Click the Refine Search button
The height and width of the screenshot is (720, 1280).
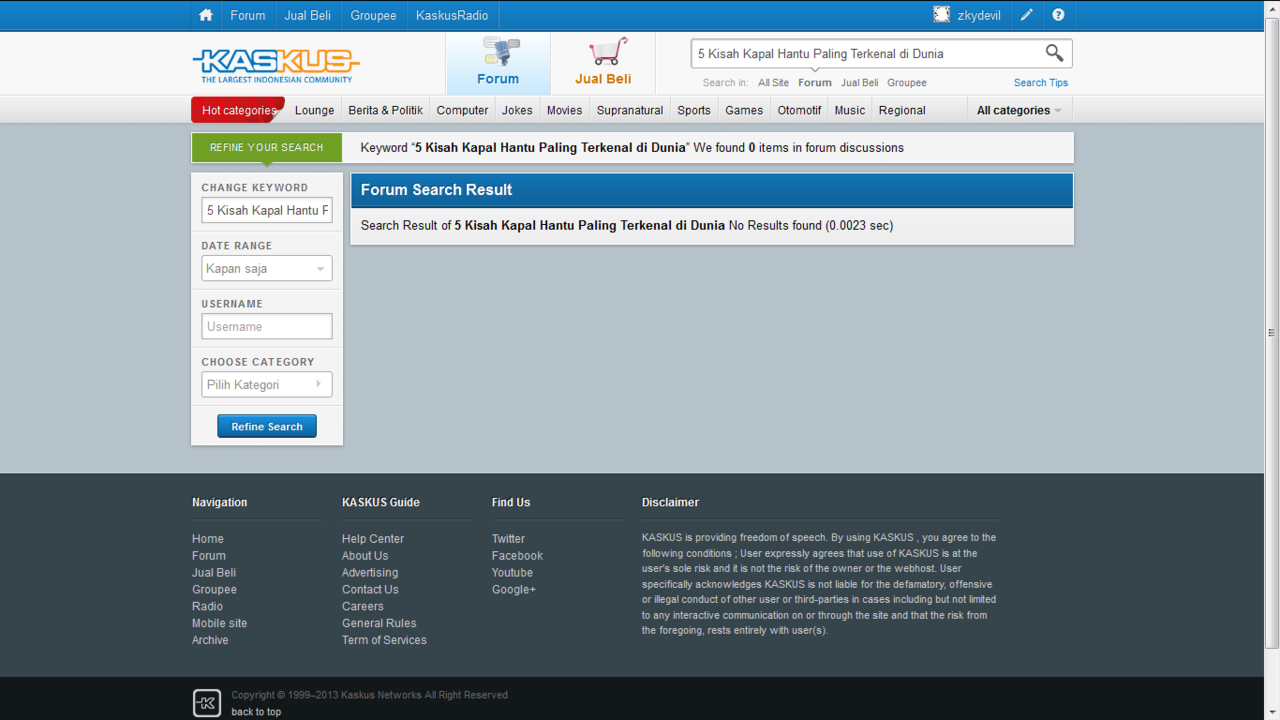pyautogui.click(x=267, y=426)
